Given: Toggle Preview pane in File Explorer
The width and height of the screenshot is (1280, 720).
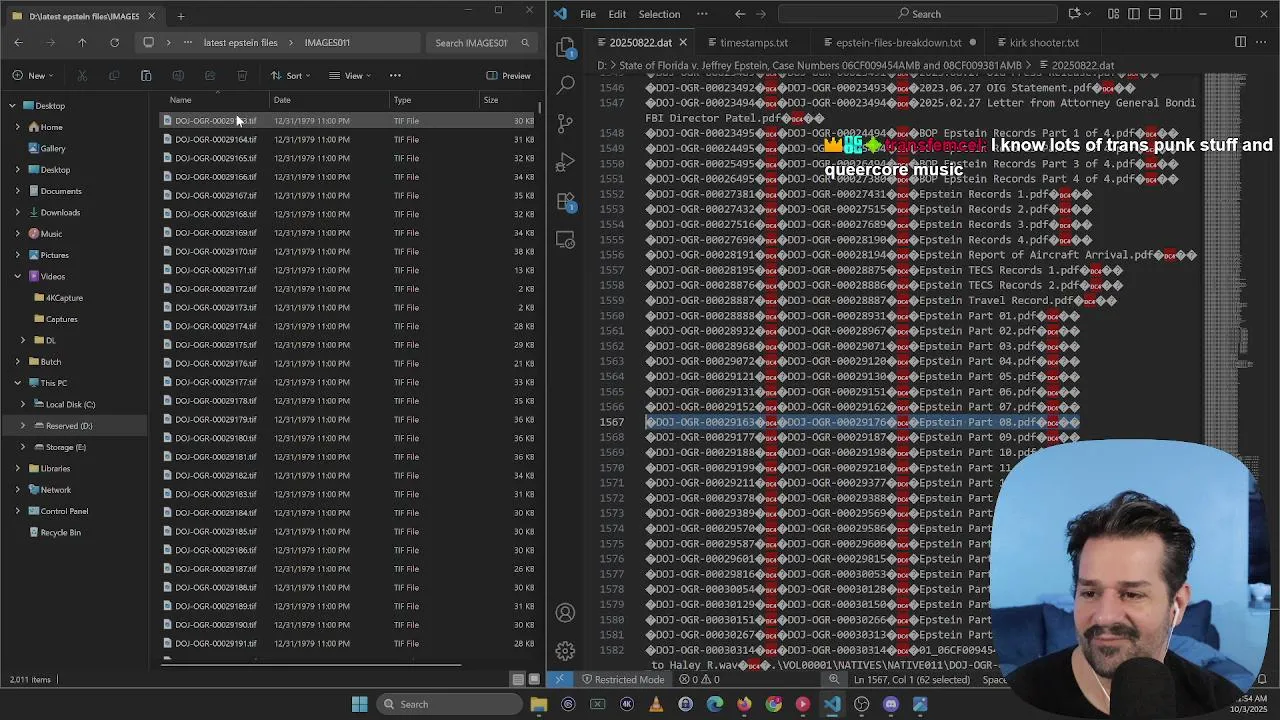Looking at the screenshot, I should click(x=508, y=76).
